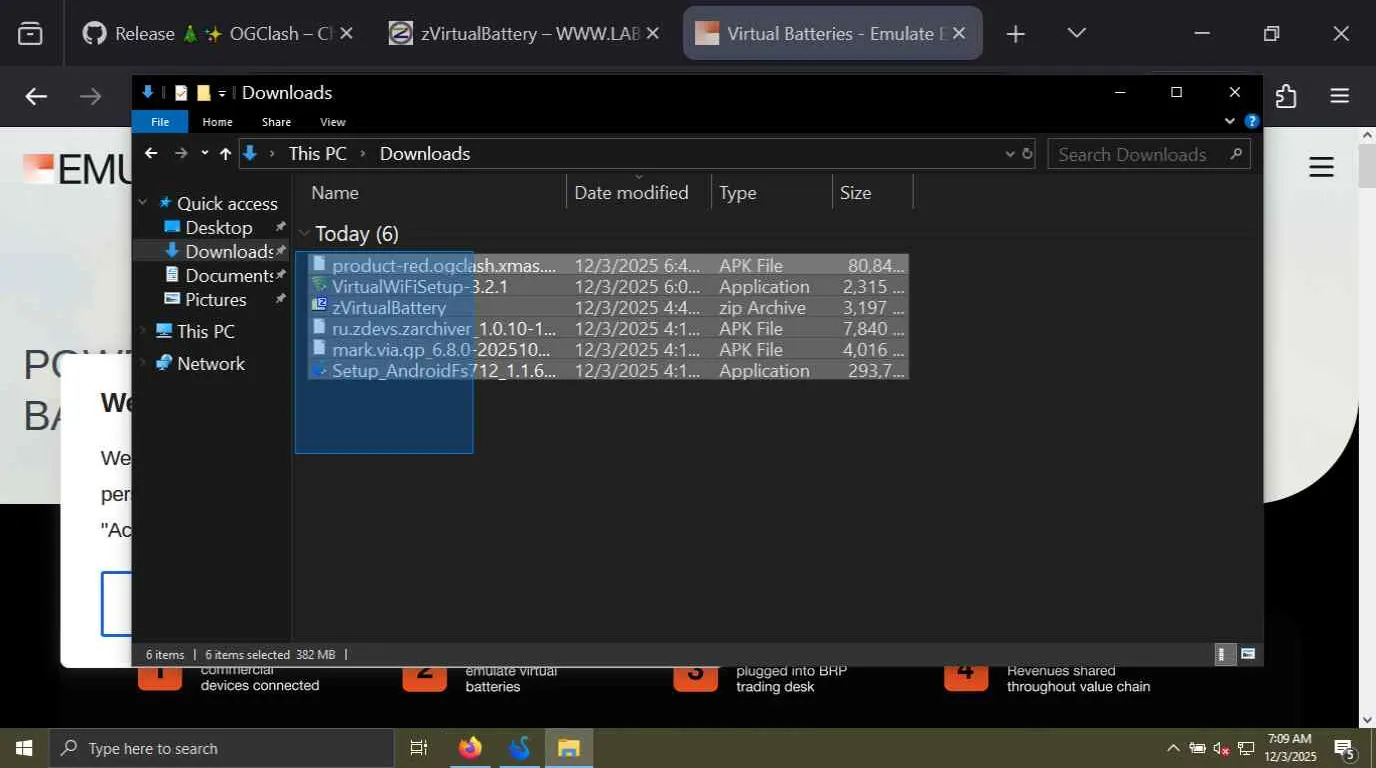Collapse the Today (6) group
Viewport: 1376px width, 768px height.
tap(304, 234)
